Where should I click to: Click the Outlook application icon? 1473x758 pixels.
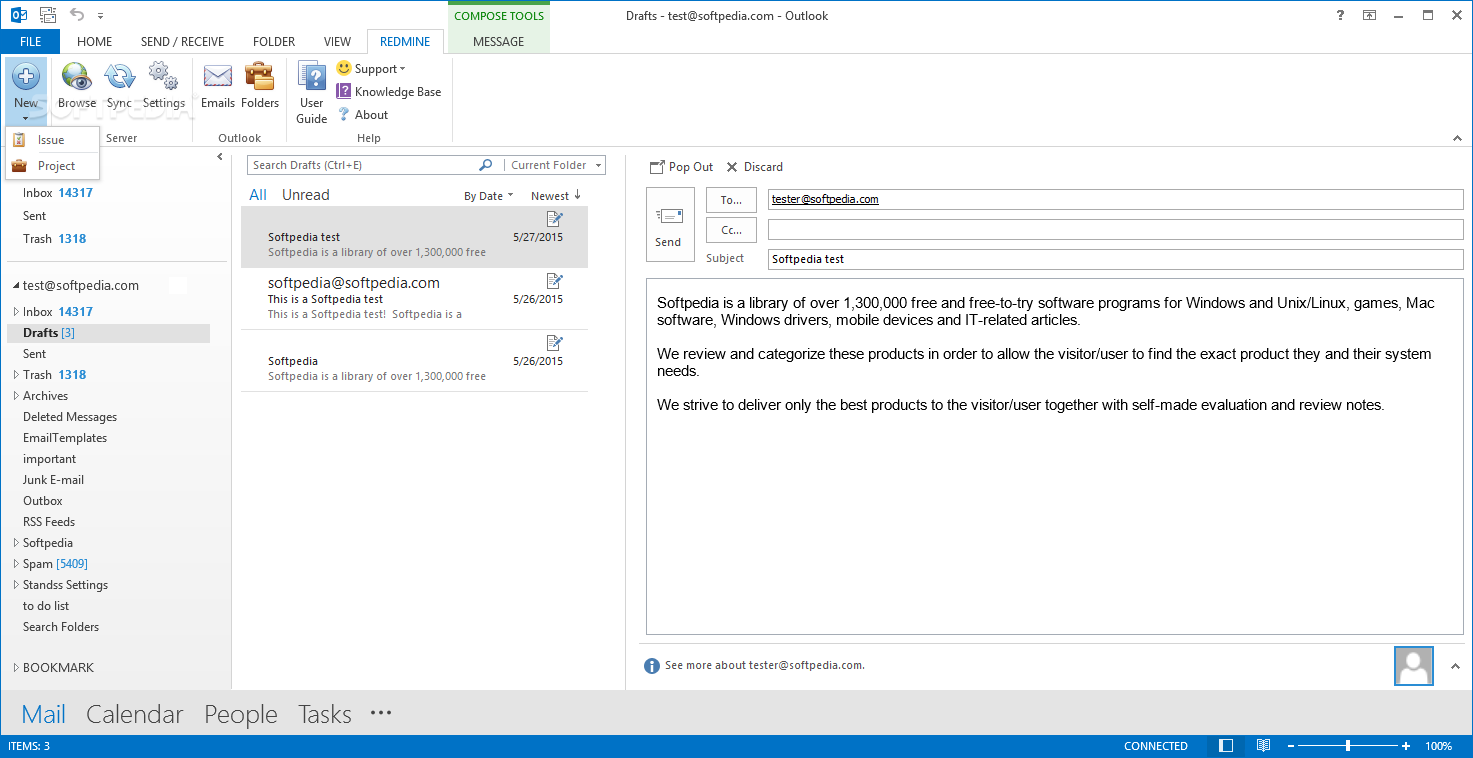(17, 15)
